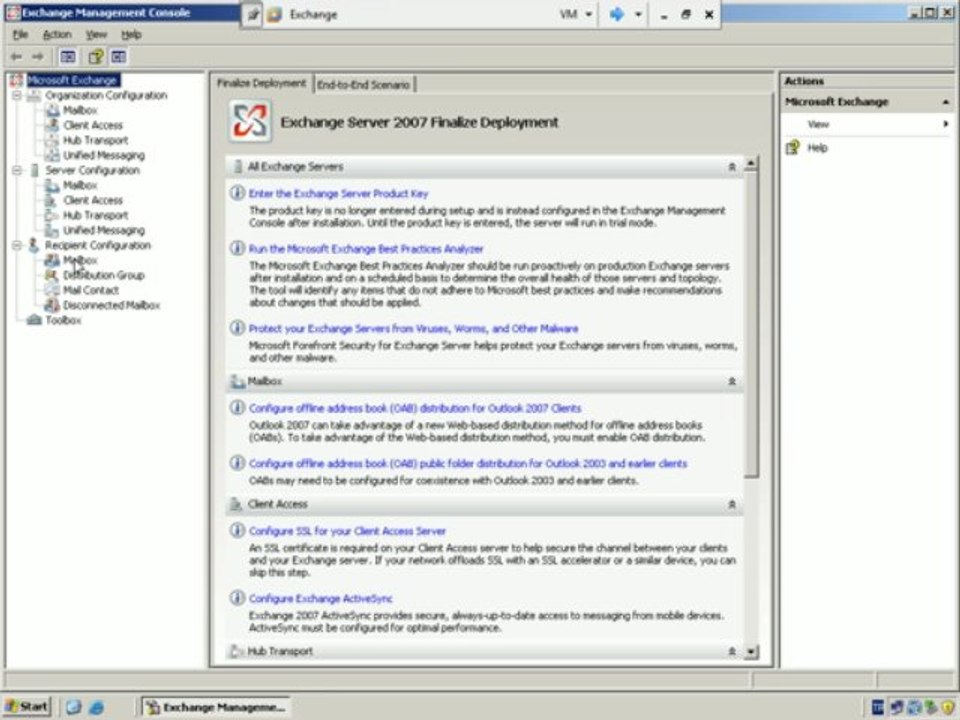Collapse the Microsoft Exchange actions group
This screenshot has height=720, width=960.
(x=945, y=102)
